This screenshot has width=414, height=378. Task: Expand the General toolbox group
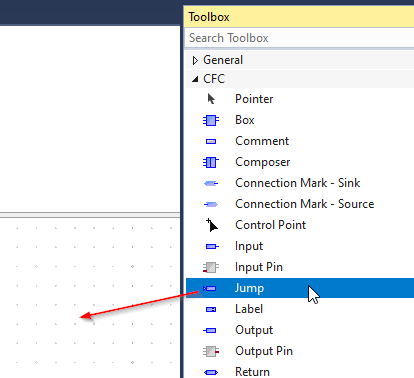tap(195, 60)
